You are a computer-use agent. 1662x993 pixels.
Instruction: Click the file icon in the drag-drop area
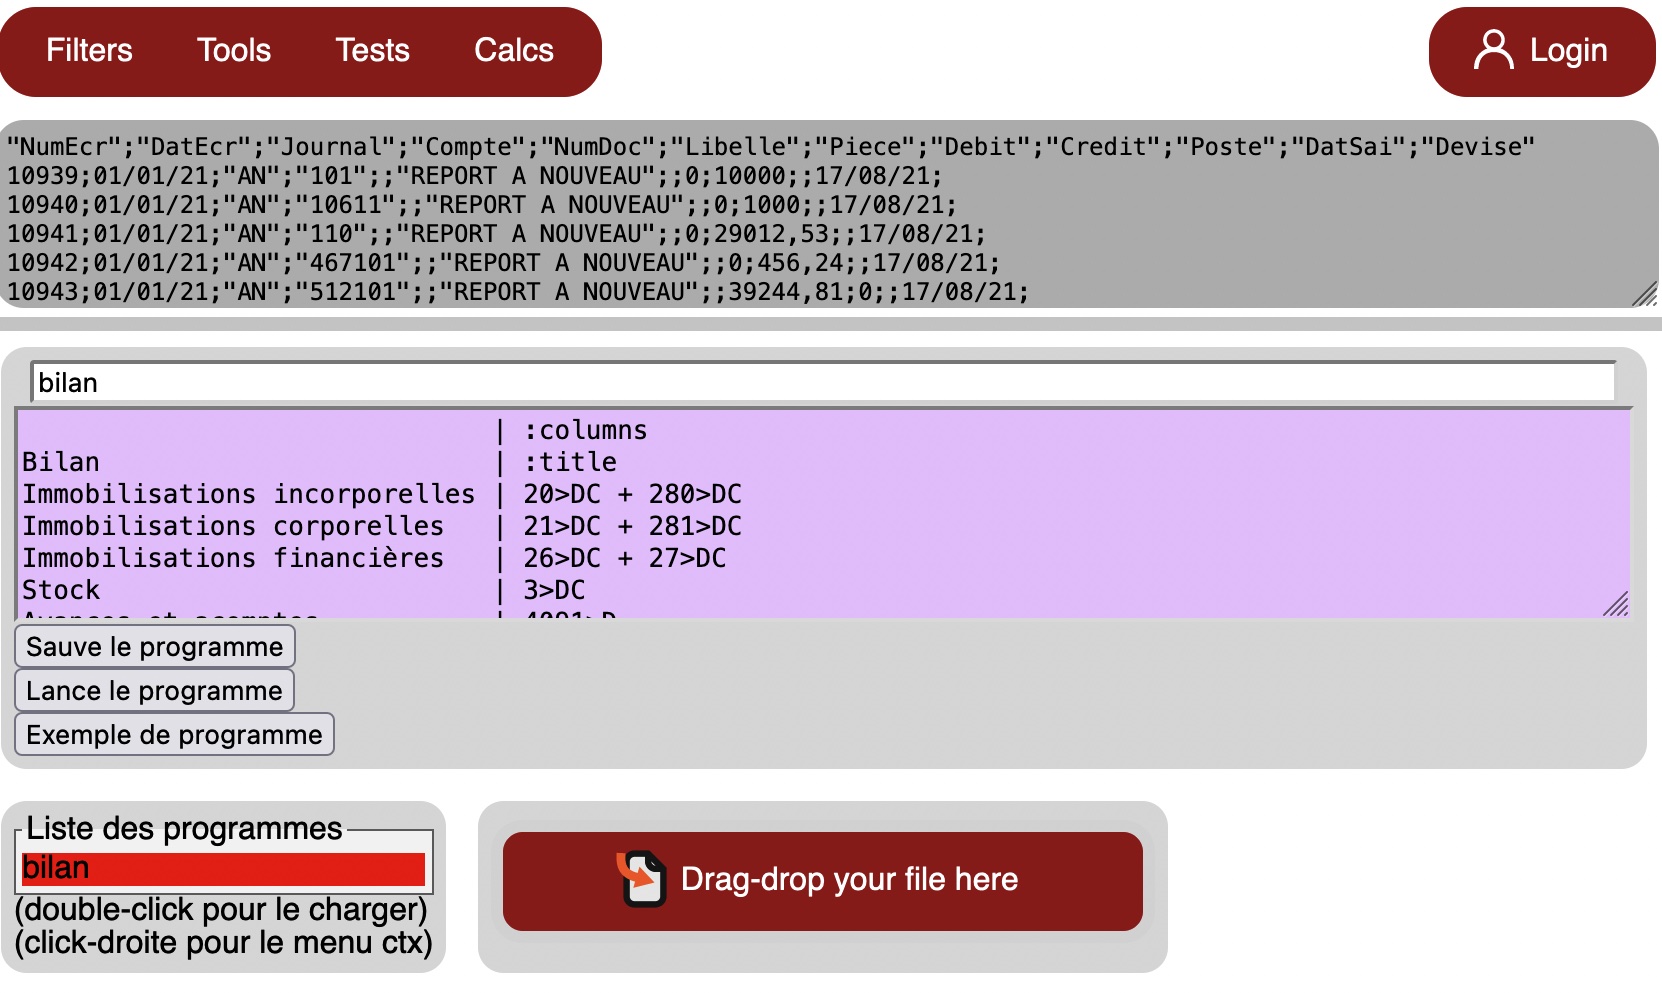pyautogui.click(x=641, y=879)
